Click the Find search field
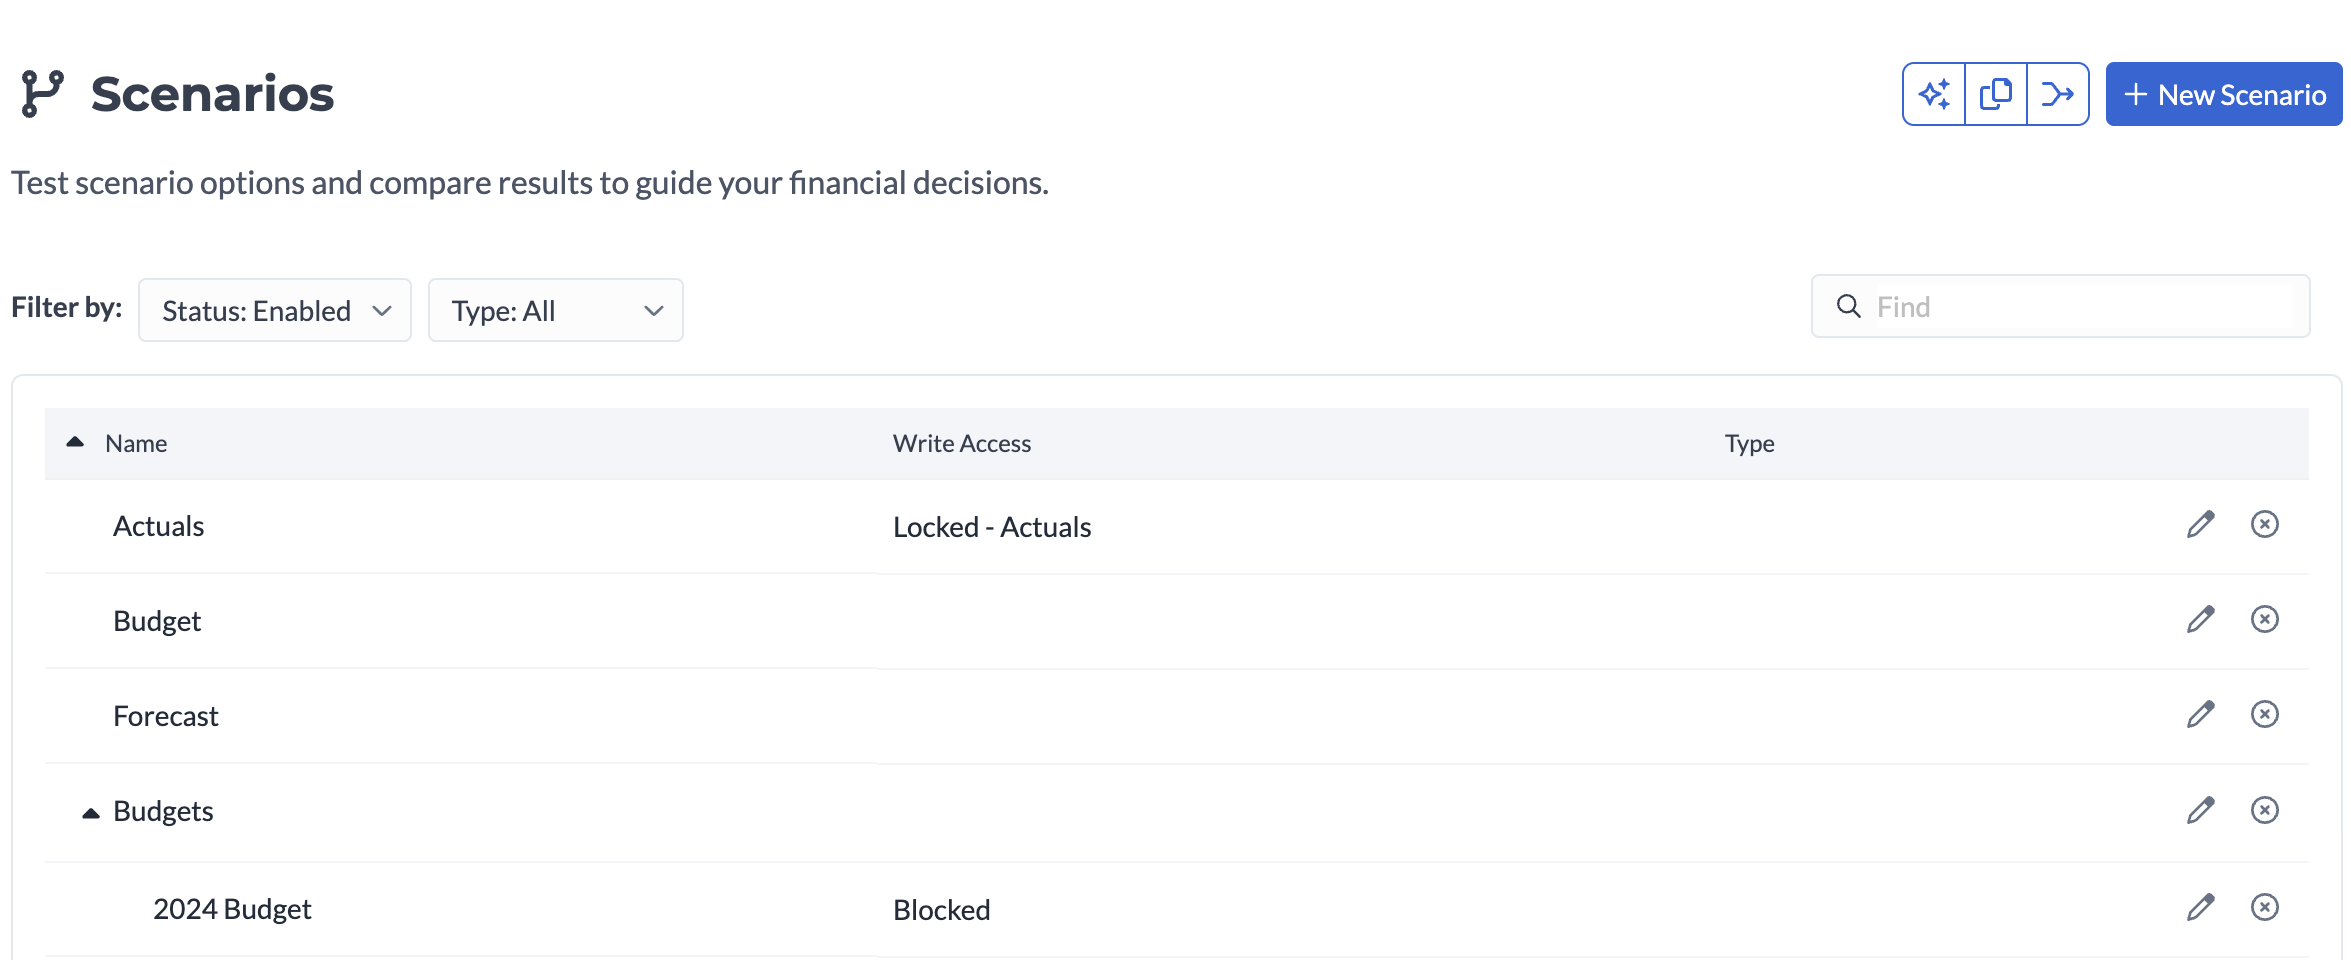 (x=2080, y=307)
